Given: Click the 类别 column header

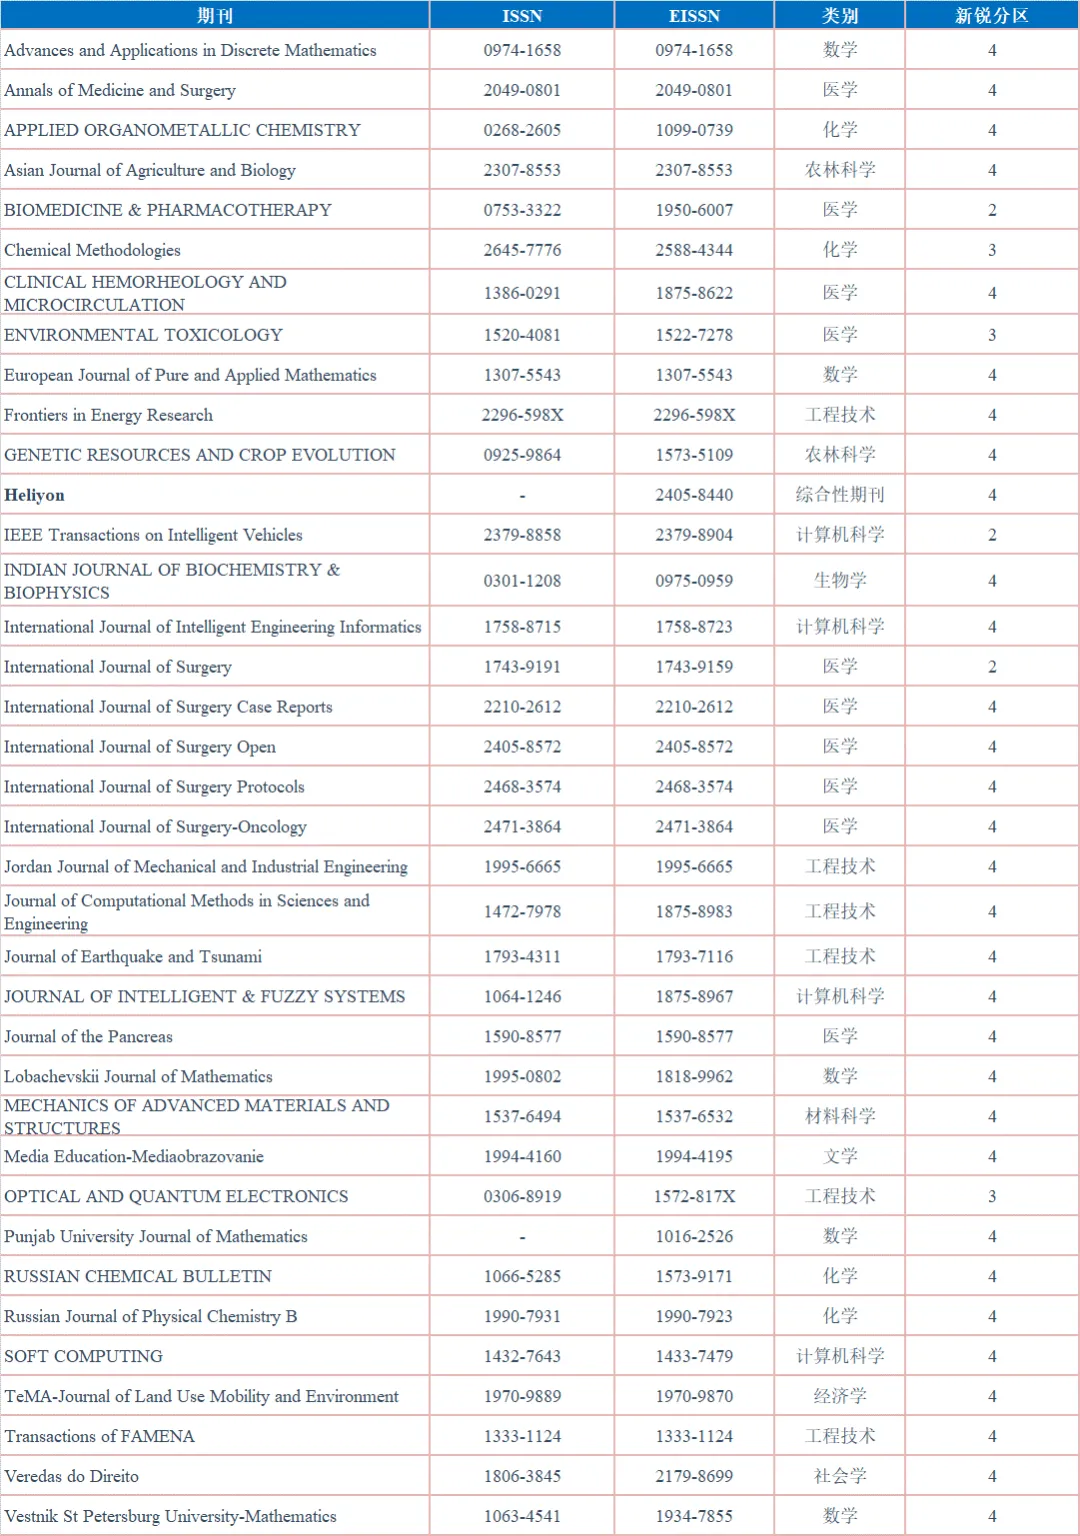Looking at the screenshot, I should click(840, 15).
